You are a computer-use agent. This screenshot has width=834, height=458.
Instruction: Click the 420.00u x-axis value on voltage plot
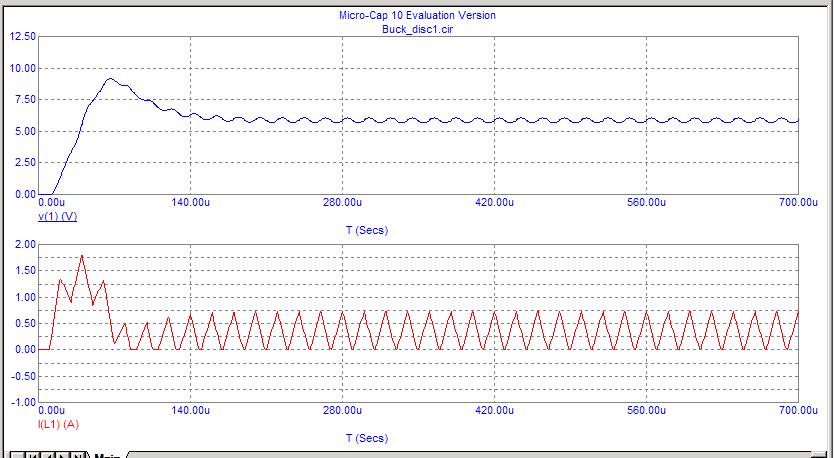(494, 203)
